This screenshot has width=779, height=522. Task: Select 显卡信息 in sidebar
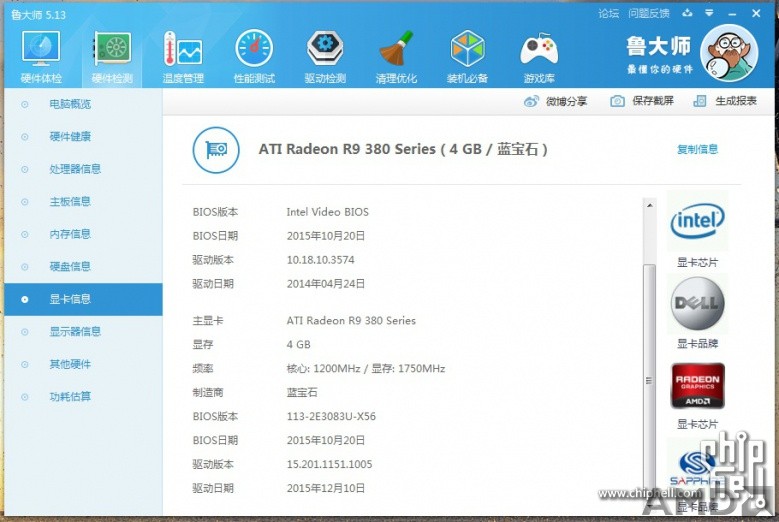(x=83, y=299)
